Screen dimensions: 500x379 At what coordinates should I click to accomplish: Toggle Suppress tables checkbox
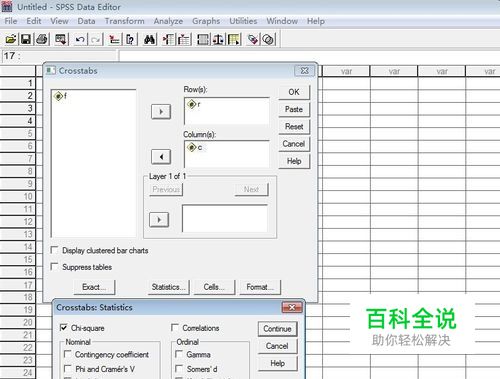54,266
